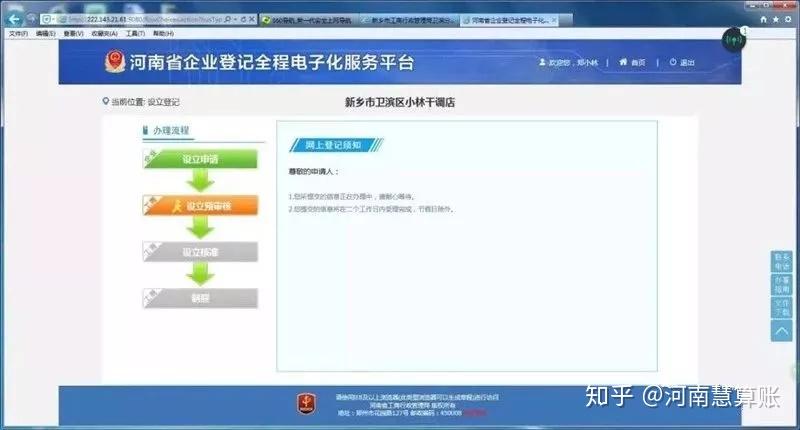Click the national emblem logo in header
Screen dimensions: 800x430
115,62
